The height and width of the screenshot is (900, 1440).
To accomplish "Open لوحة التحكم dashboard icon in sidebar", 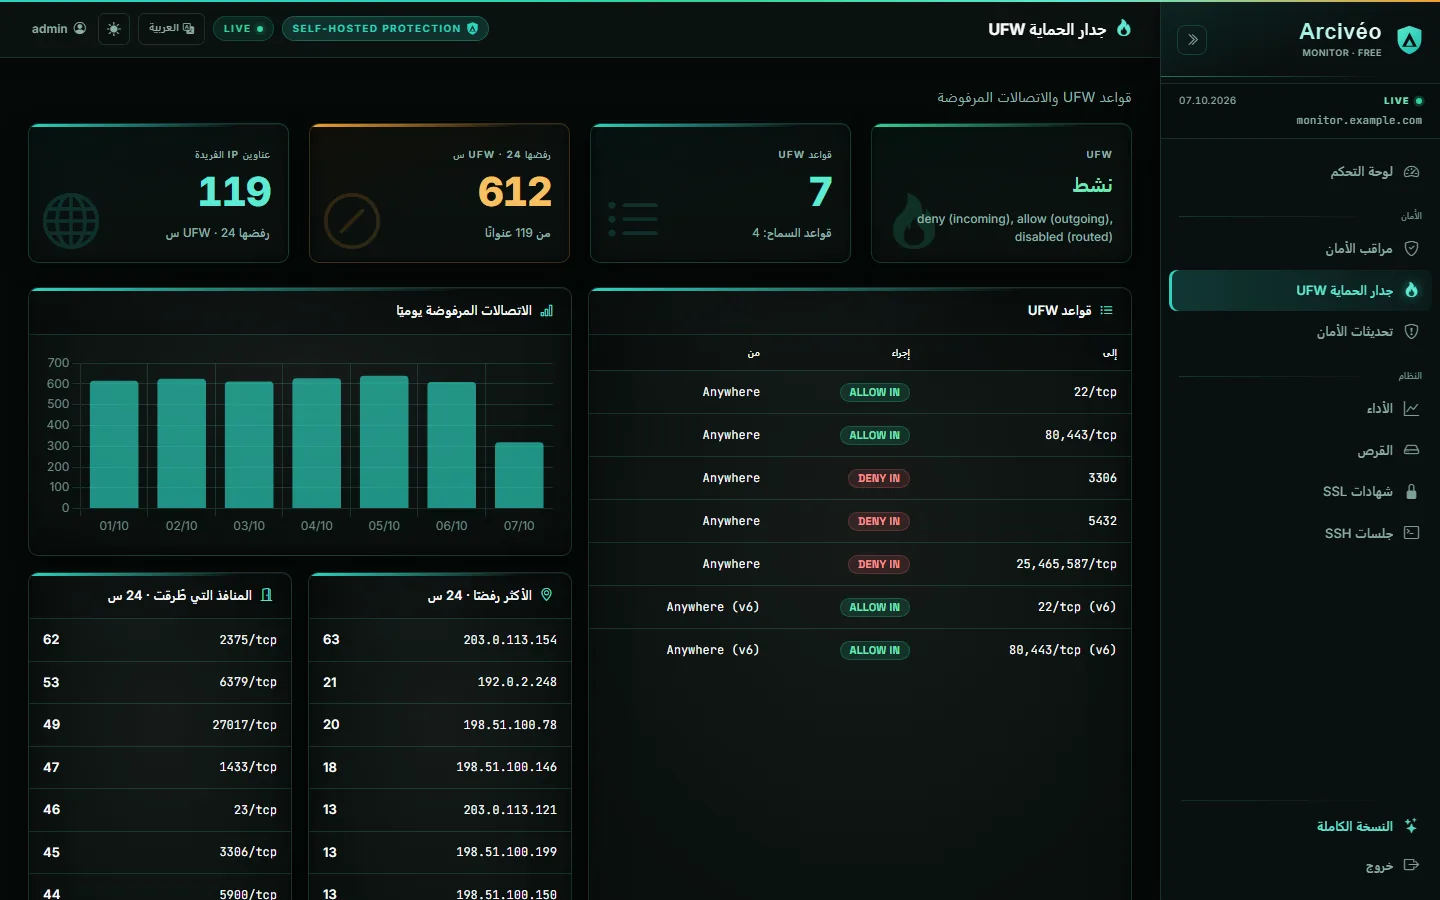I will 1411,172.
